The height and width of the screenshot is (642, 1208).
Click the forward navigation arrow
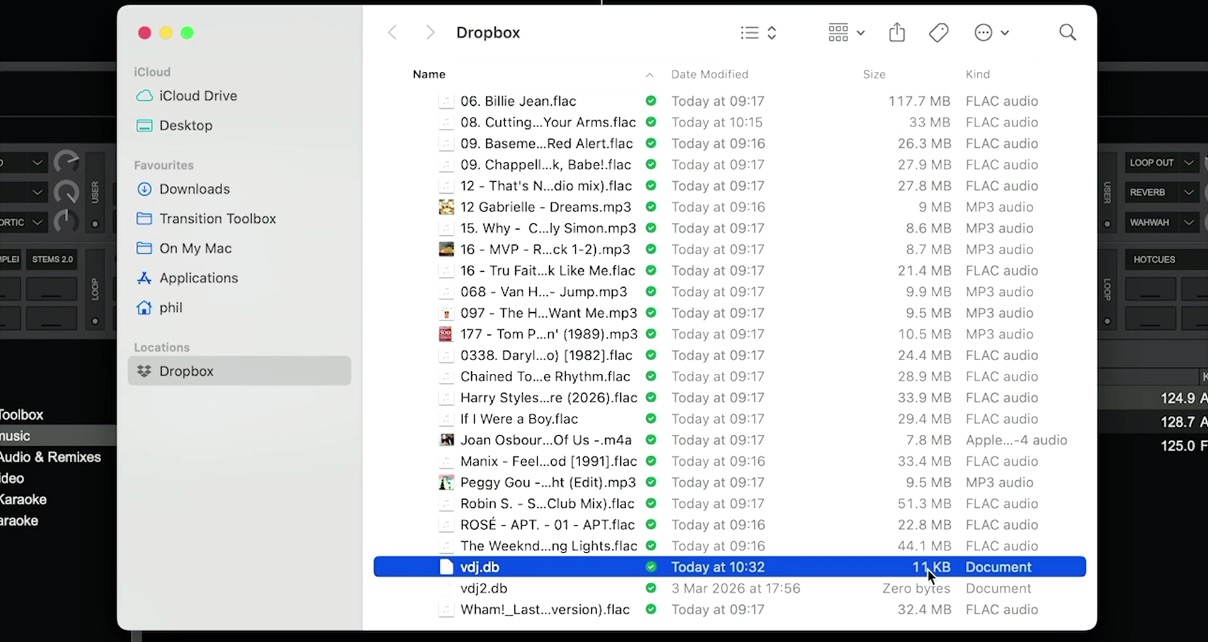coord(429,32)
